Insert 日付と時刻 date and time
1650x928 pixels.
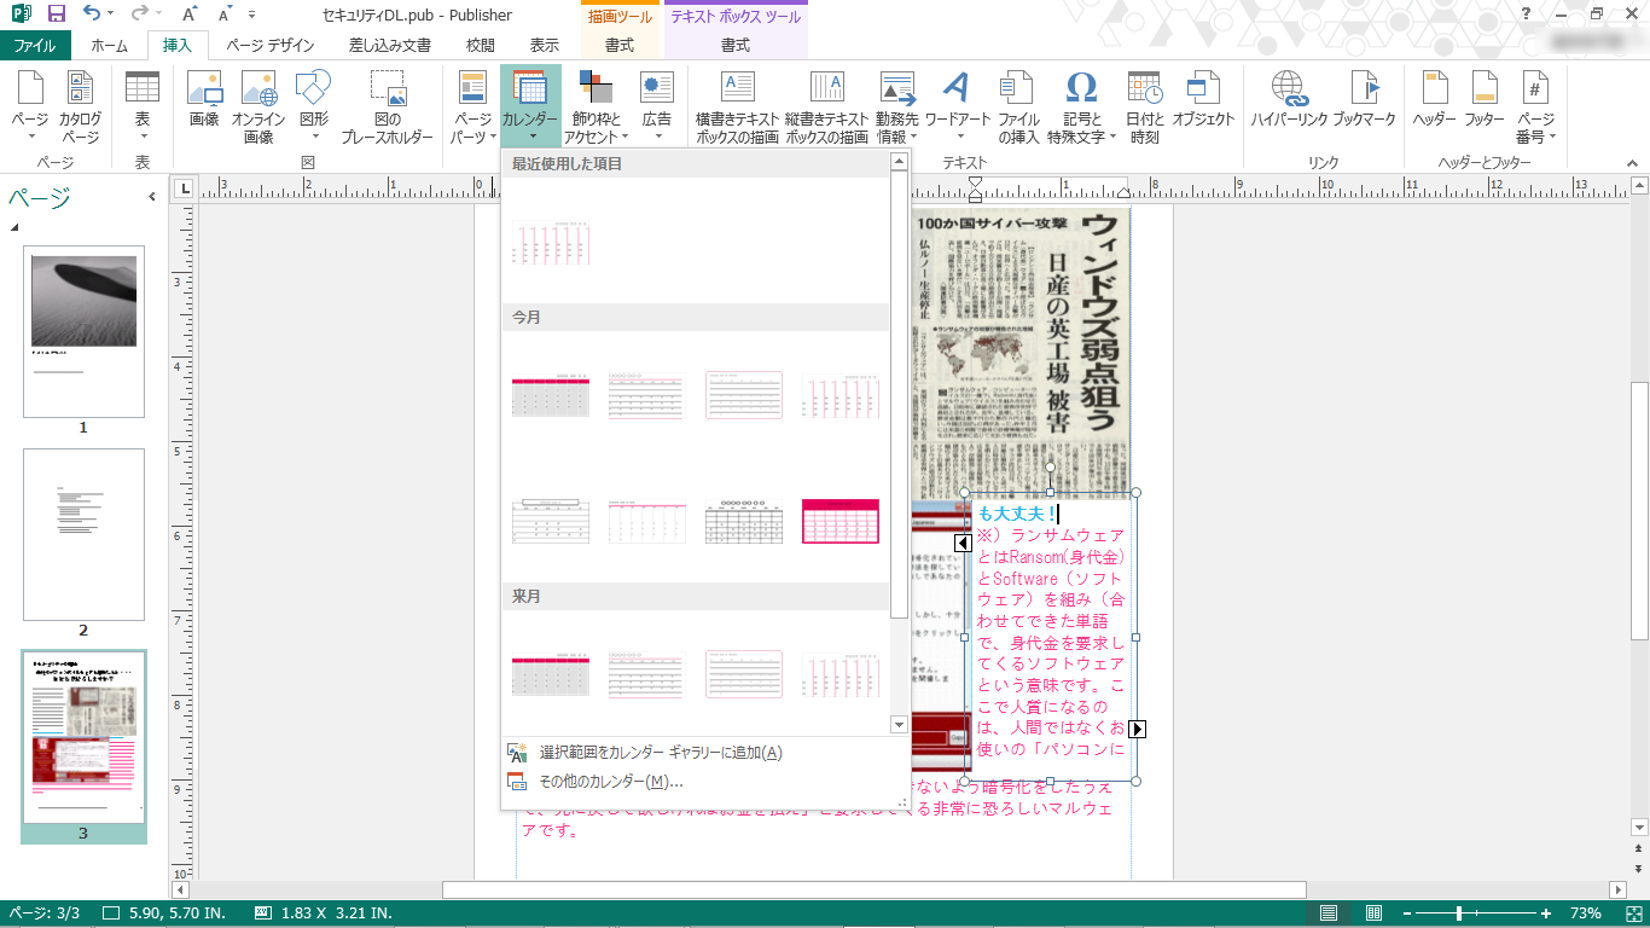pos(1144,107)
